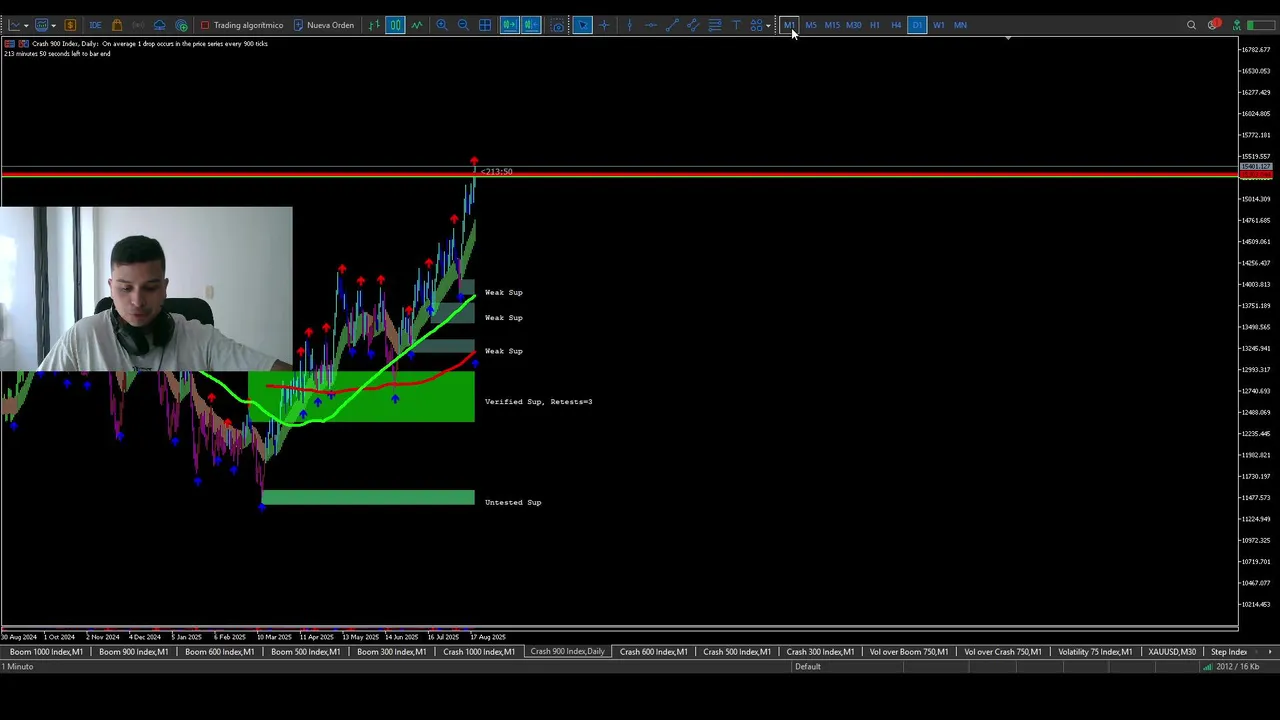Open the Crash 1000 Index,M1 tab

click(479, 652)
